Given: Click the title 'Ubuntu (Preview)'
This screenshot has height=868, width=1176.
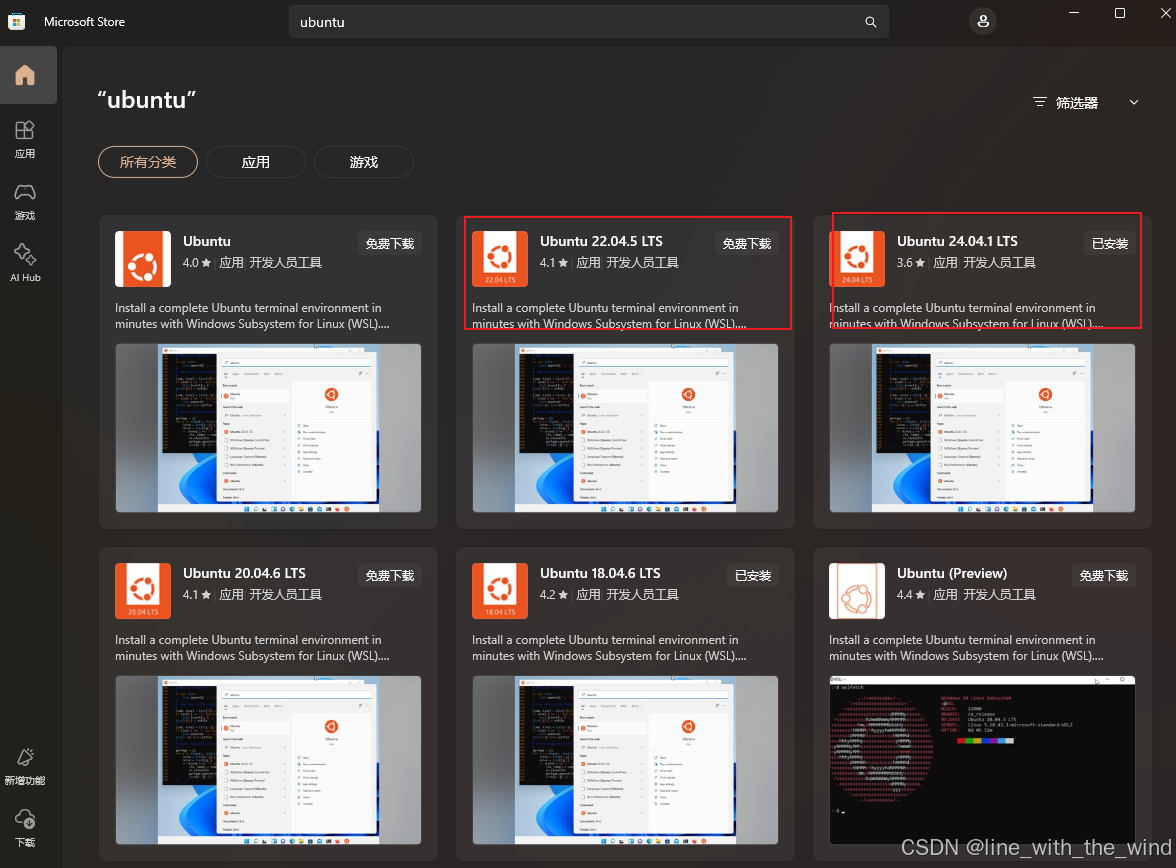Looking at the screenshot, I should (x=952, y=573).
